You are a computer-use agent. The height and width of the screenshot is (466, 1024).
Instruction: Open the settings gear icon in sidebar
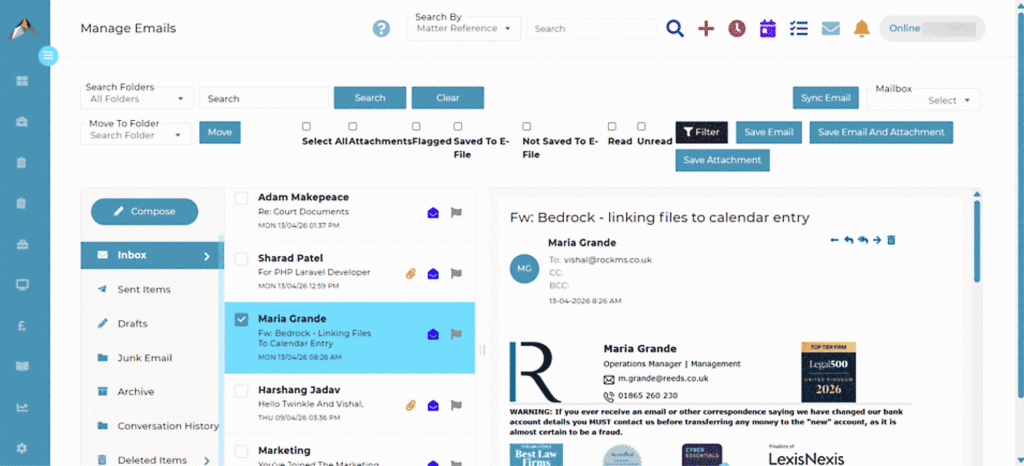tap(22, 448)
